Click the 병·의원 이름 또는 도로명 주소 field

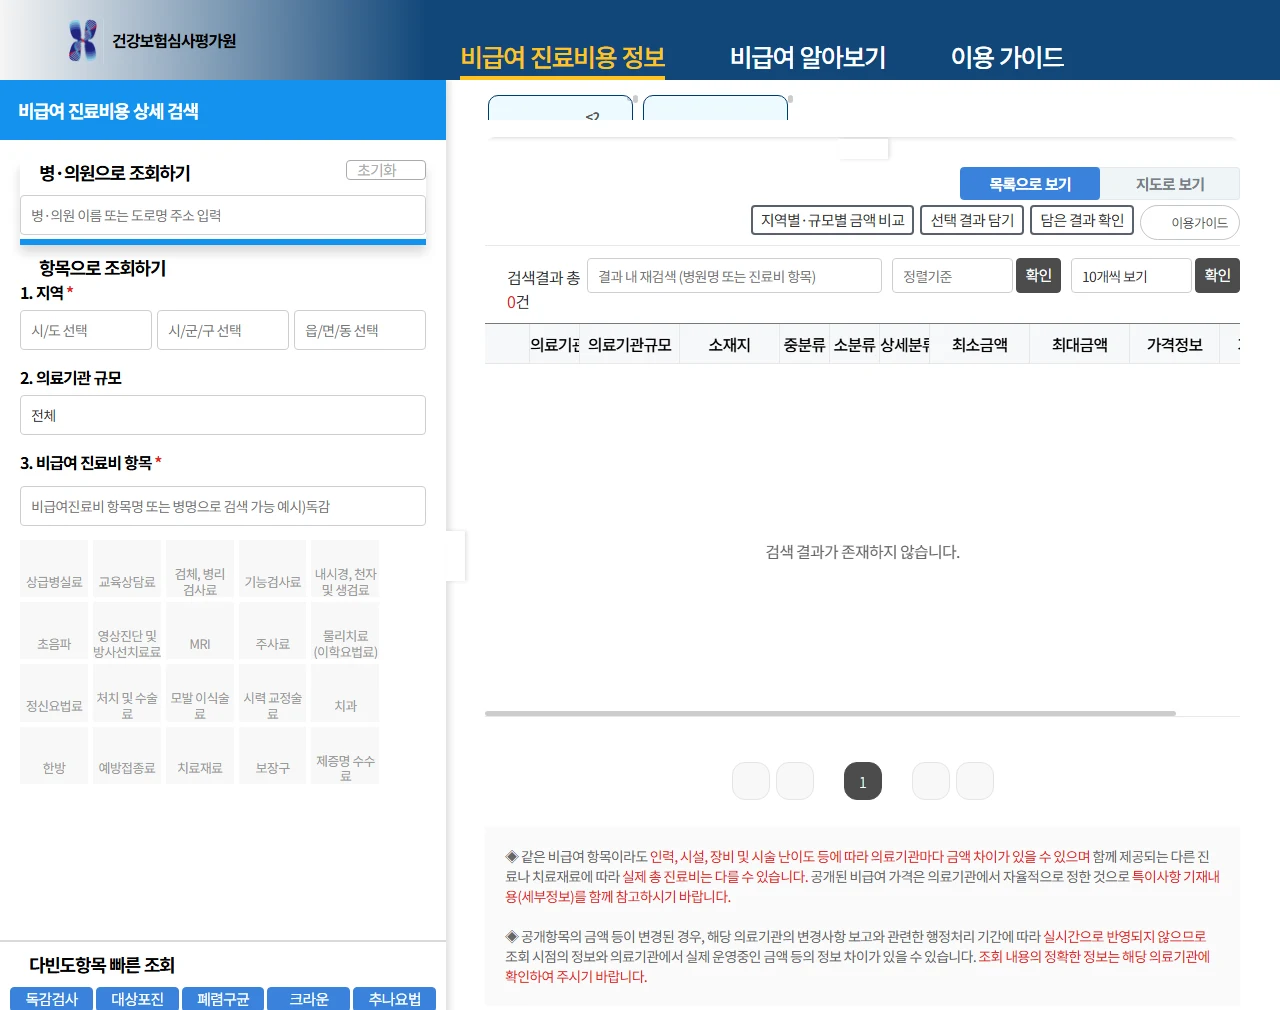[x=223, y=215]
